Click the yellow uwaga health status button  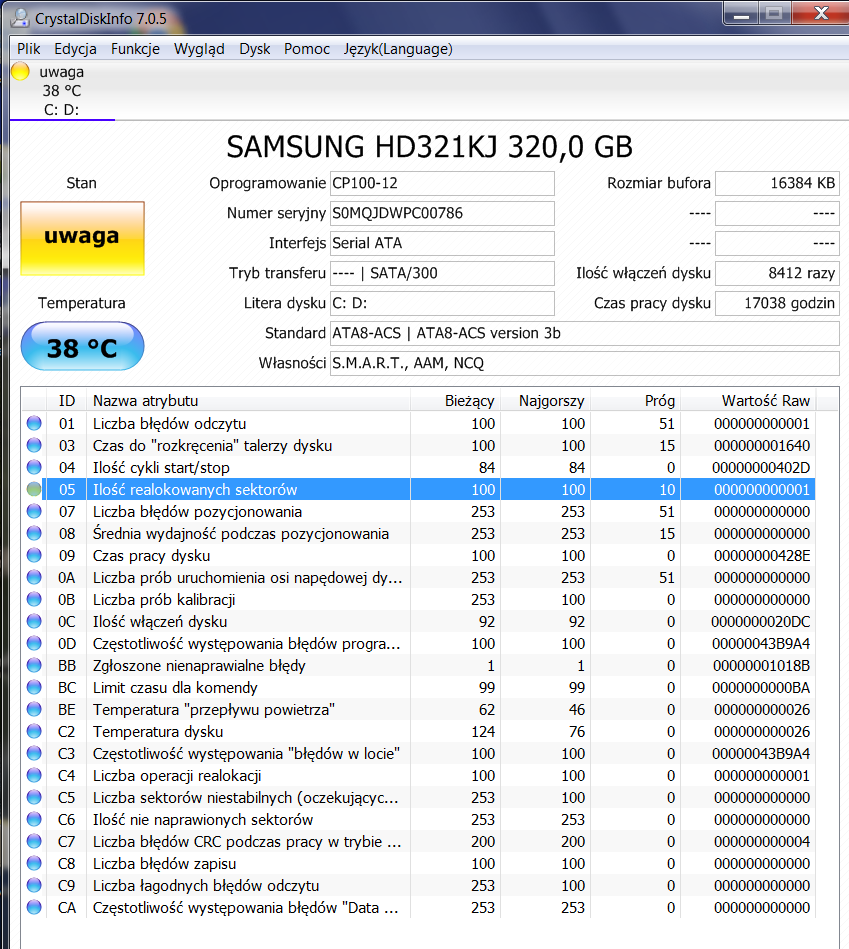[82, 238]
